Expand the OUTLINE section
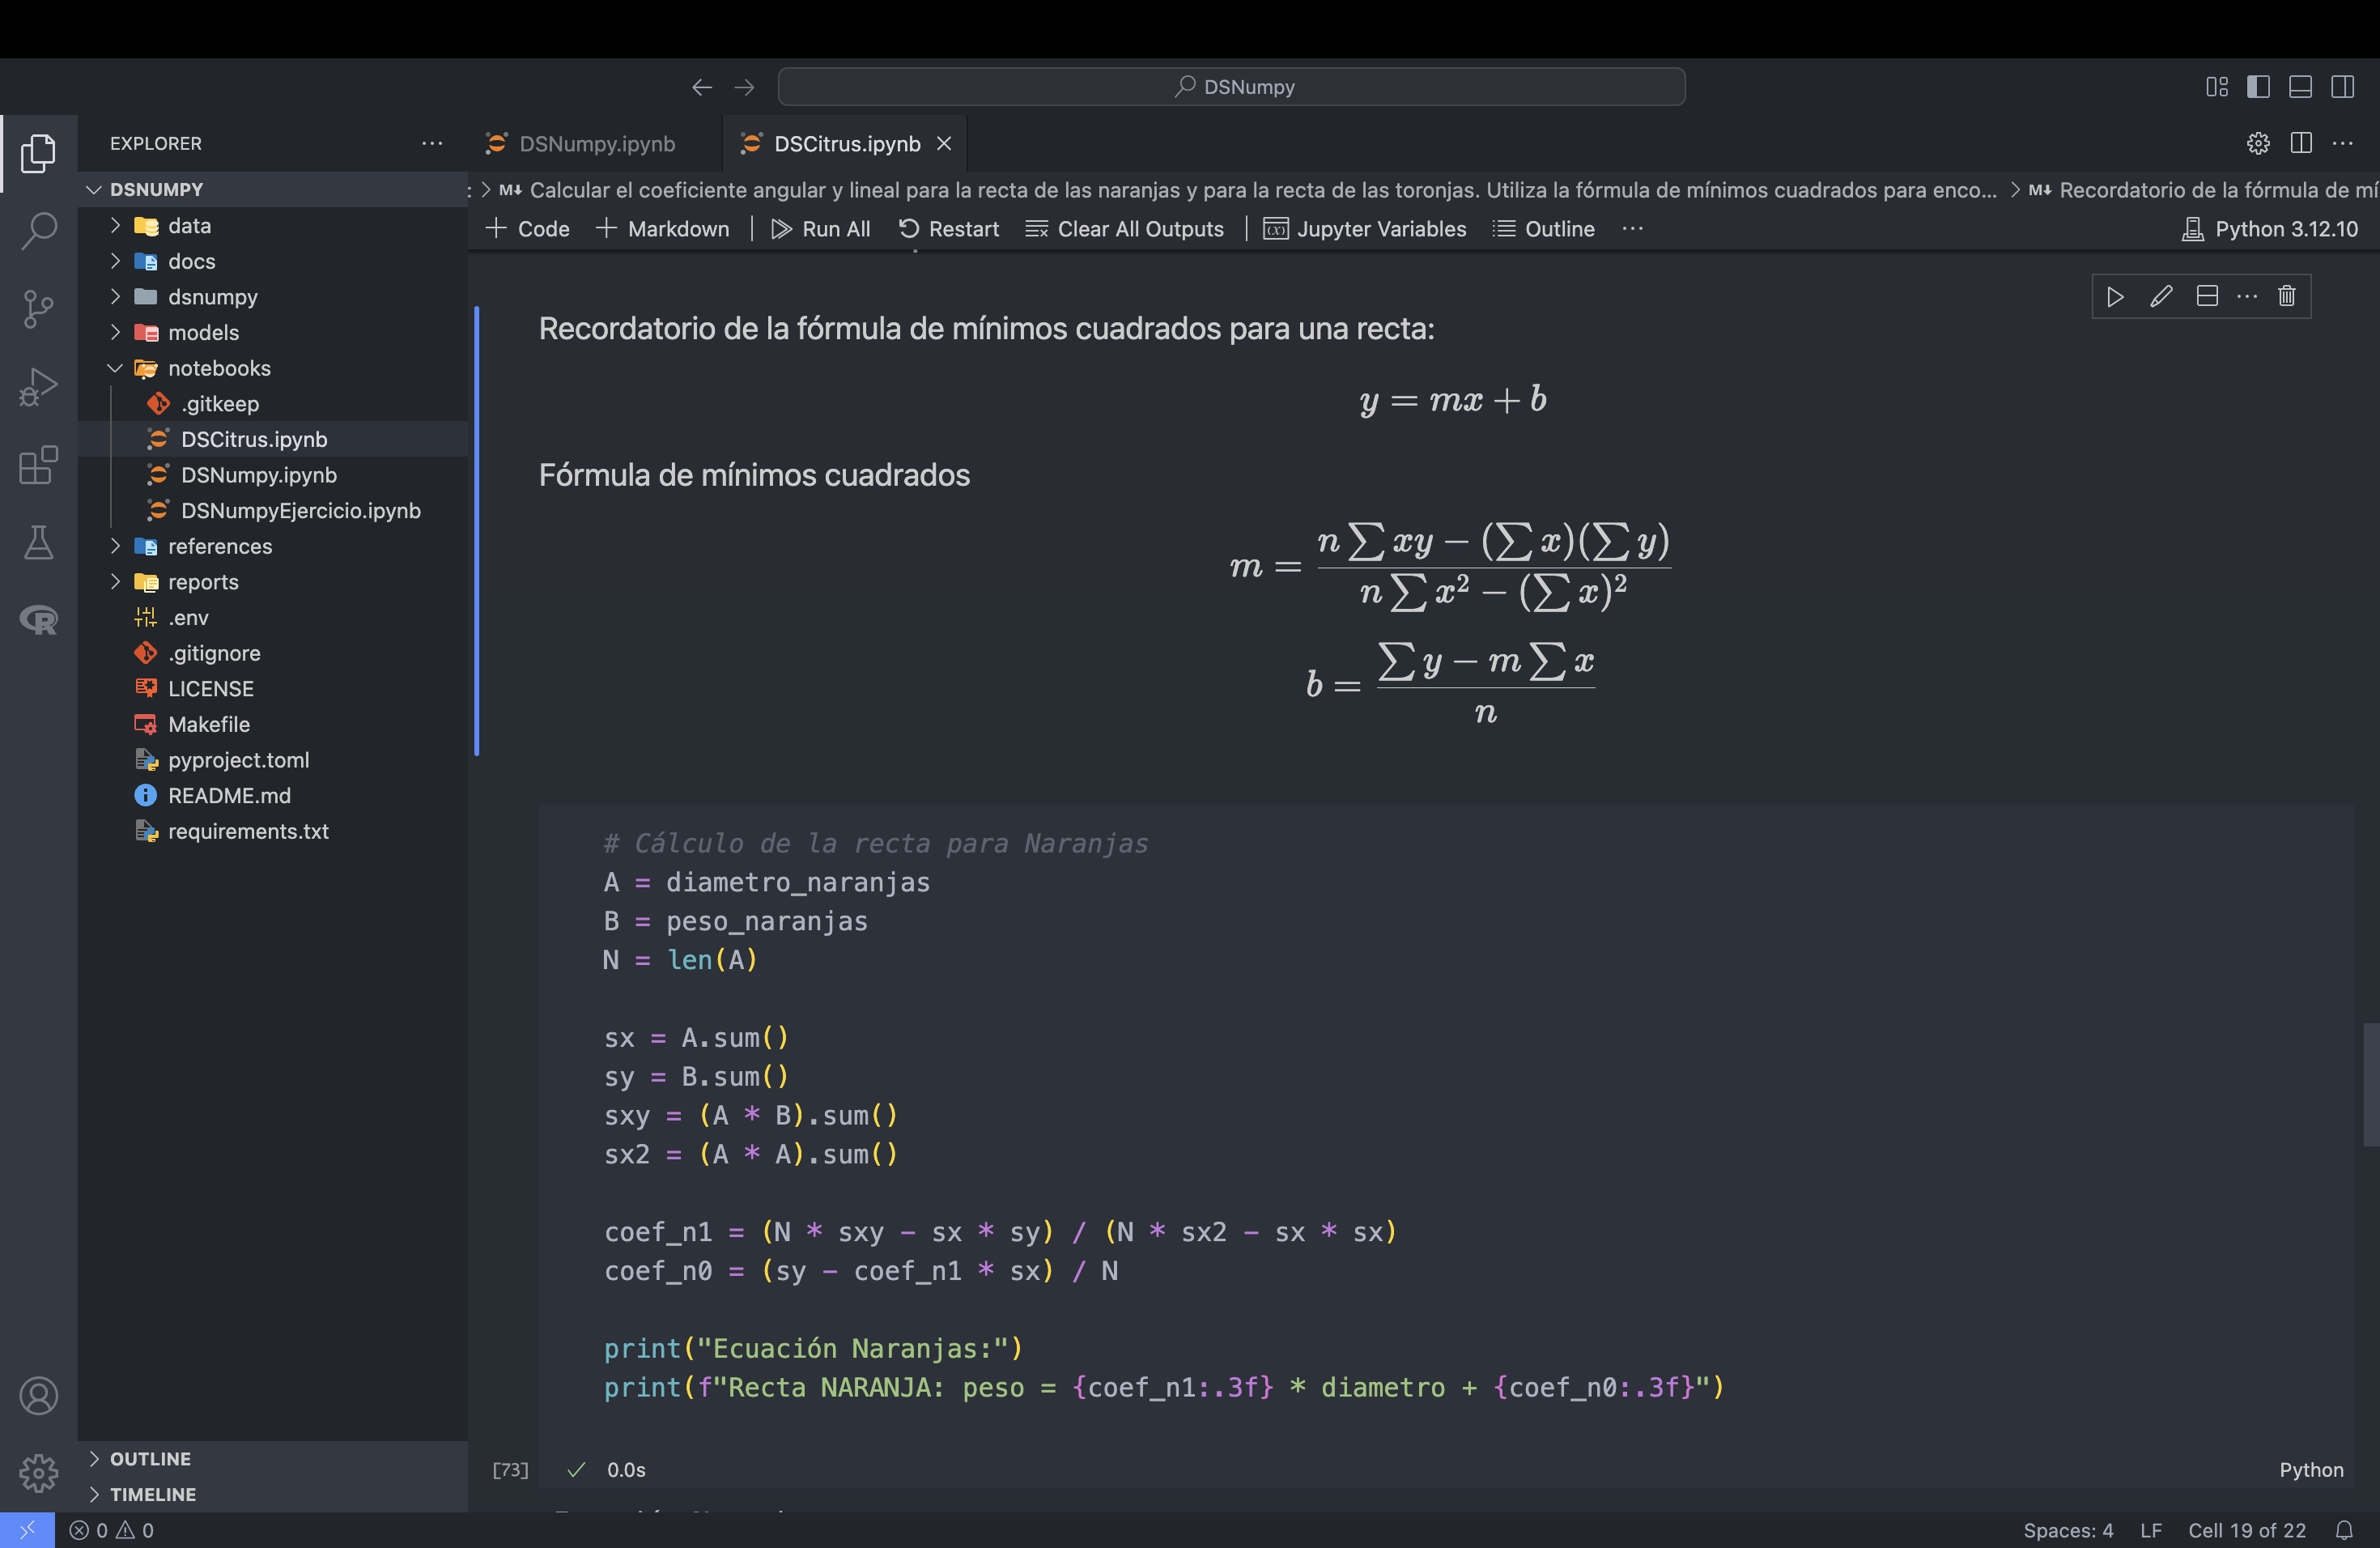The height and width of the screenshot is (1548, 2380). coord(273,1459)
